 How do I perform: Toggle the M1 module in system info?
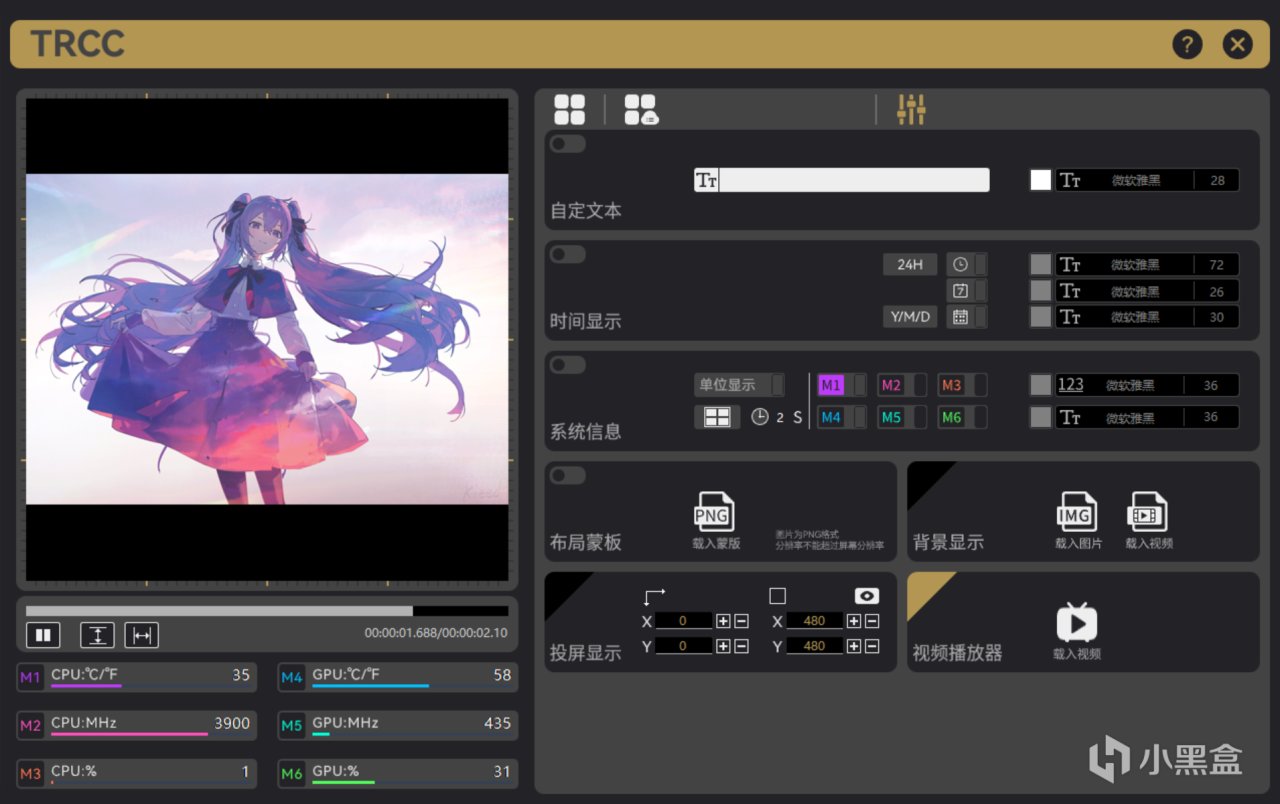(842, 385)
